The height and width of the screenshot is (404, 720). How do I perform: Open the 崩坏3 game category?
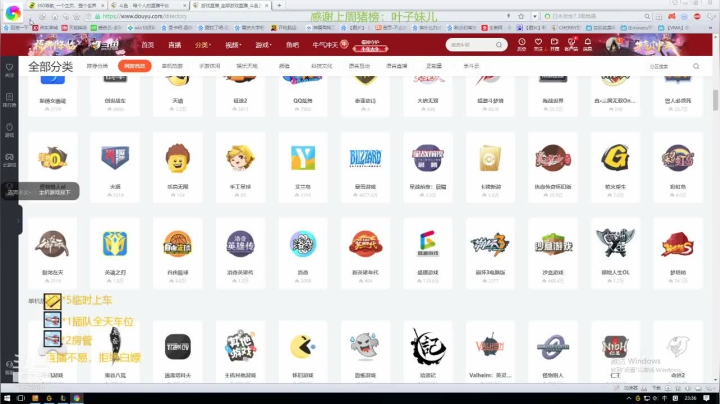pos(490,253)
